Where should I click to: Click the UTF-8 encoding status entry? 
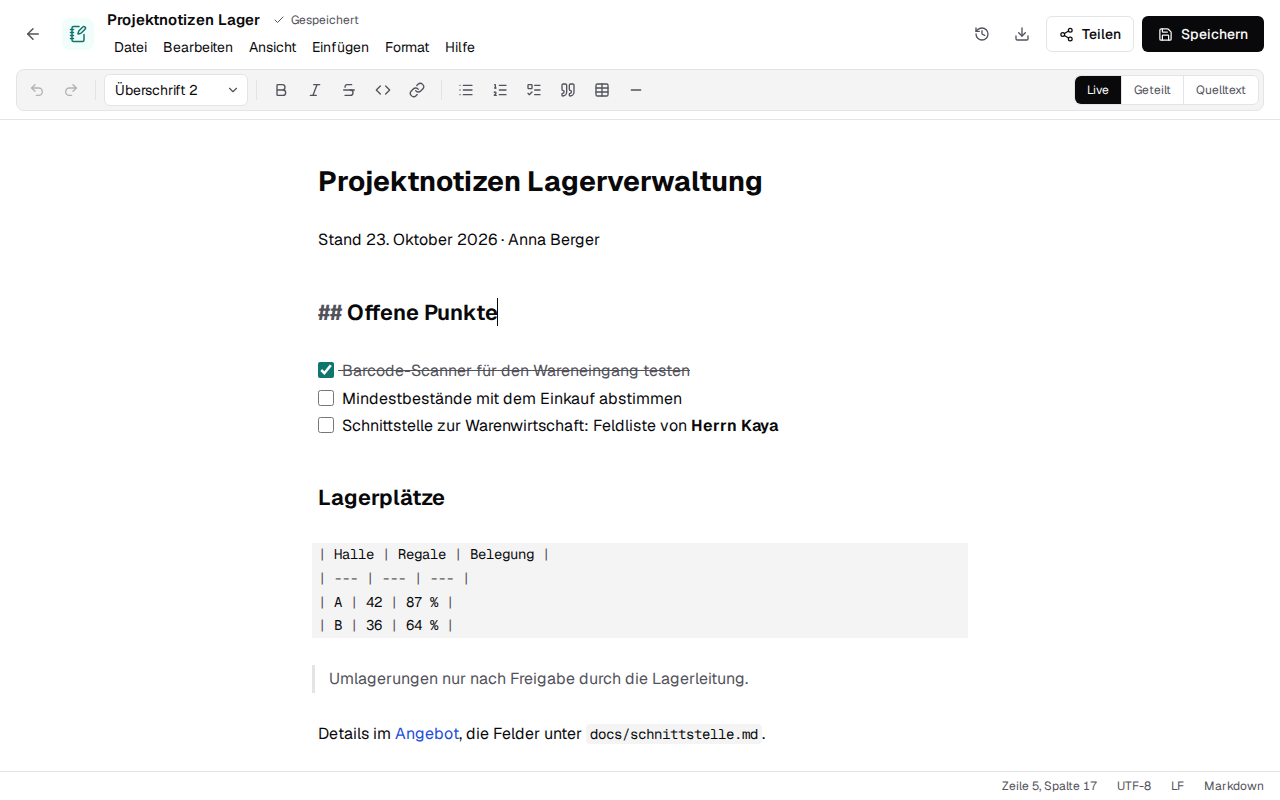click(x=1134, y=786)
